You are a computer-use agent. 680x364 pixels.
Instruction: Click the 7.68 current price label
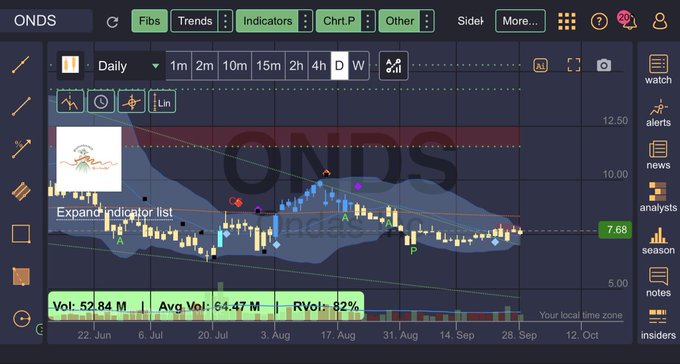click(615, 230)
